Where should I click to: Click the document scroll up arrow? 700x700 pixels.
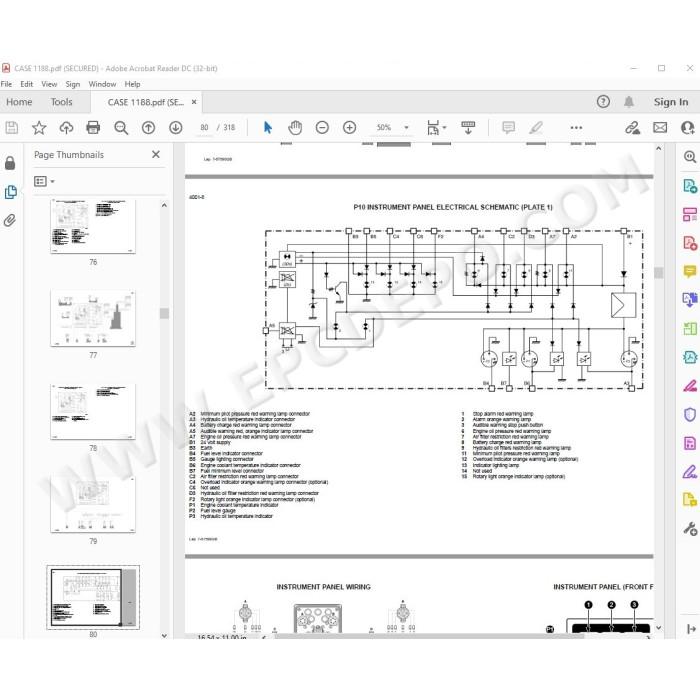(x=658, y=149)
